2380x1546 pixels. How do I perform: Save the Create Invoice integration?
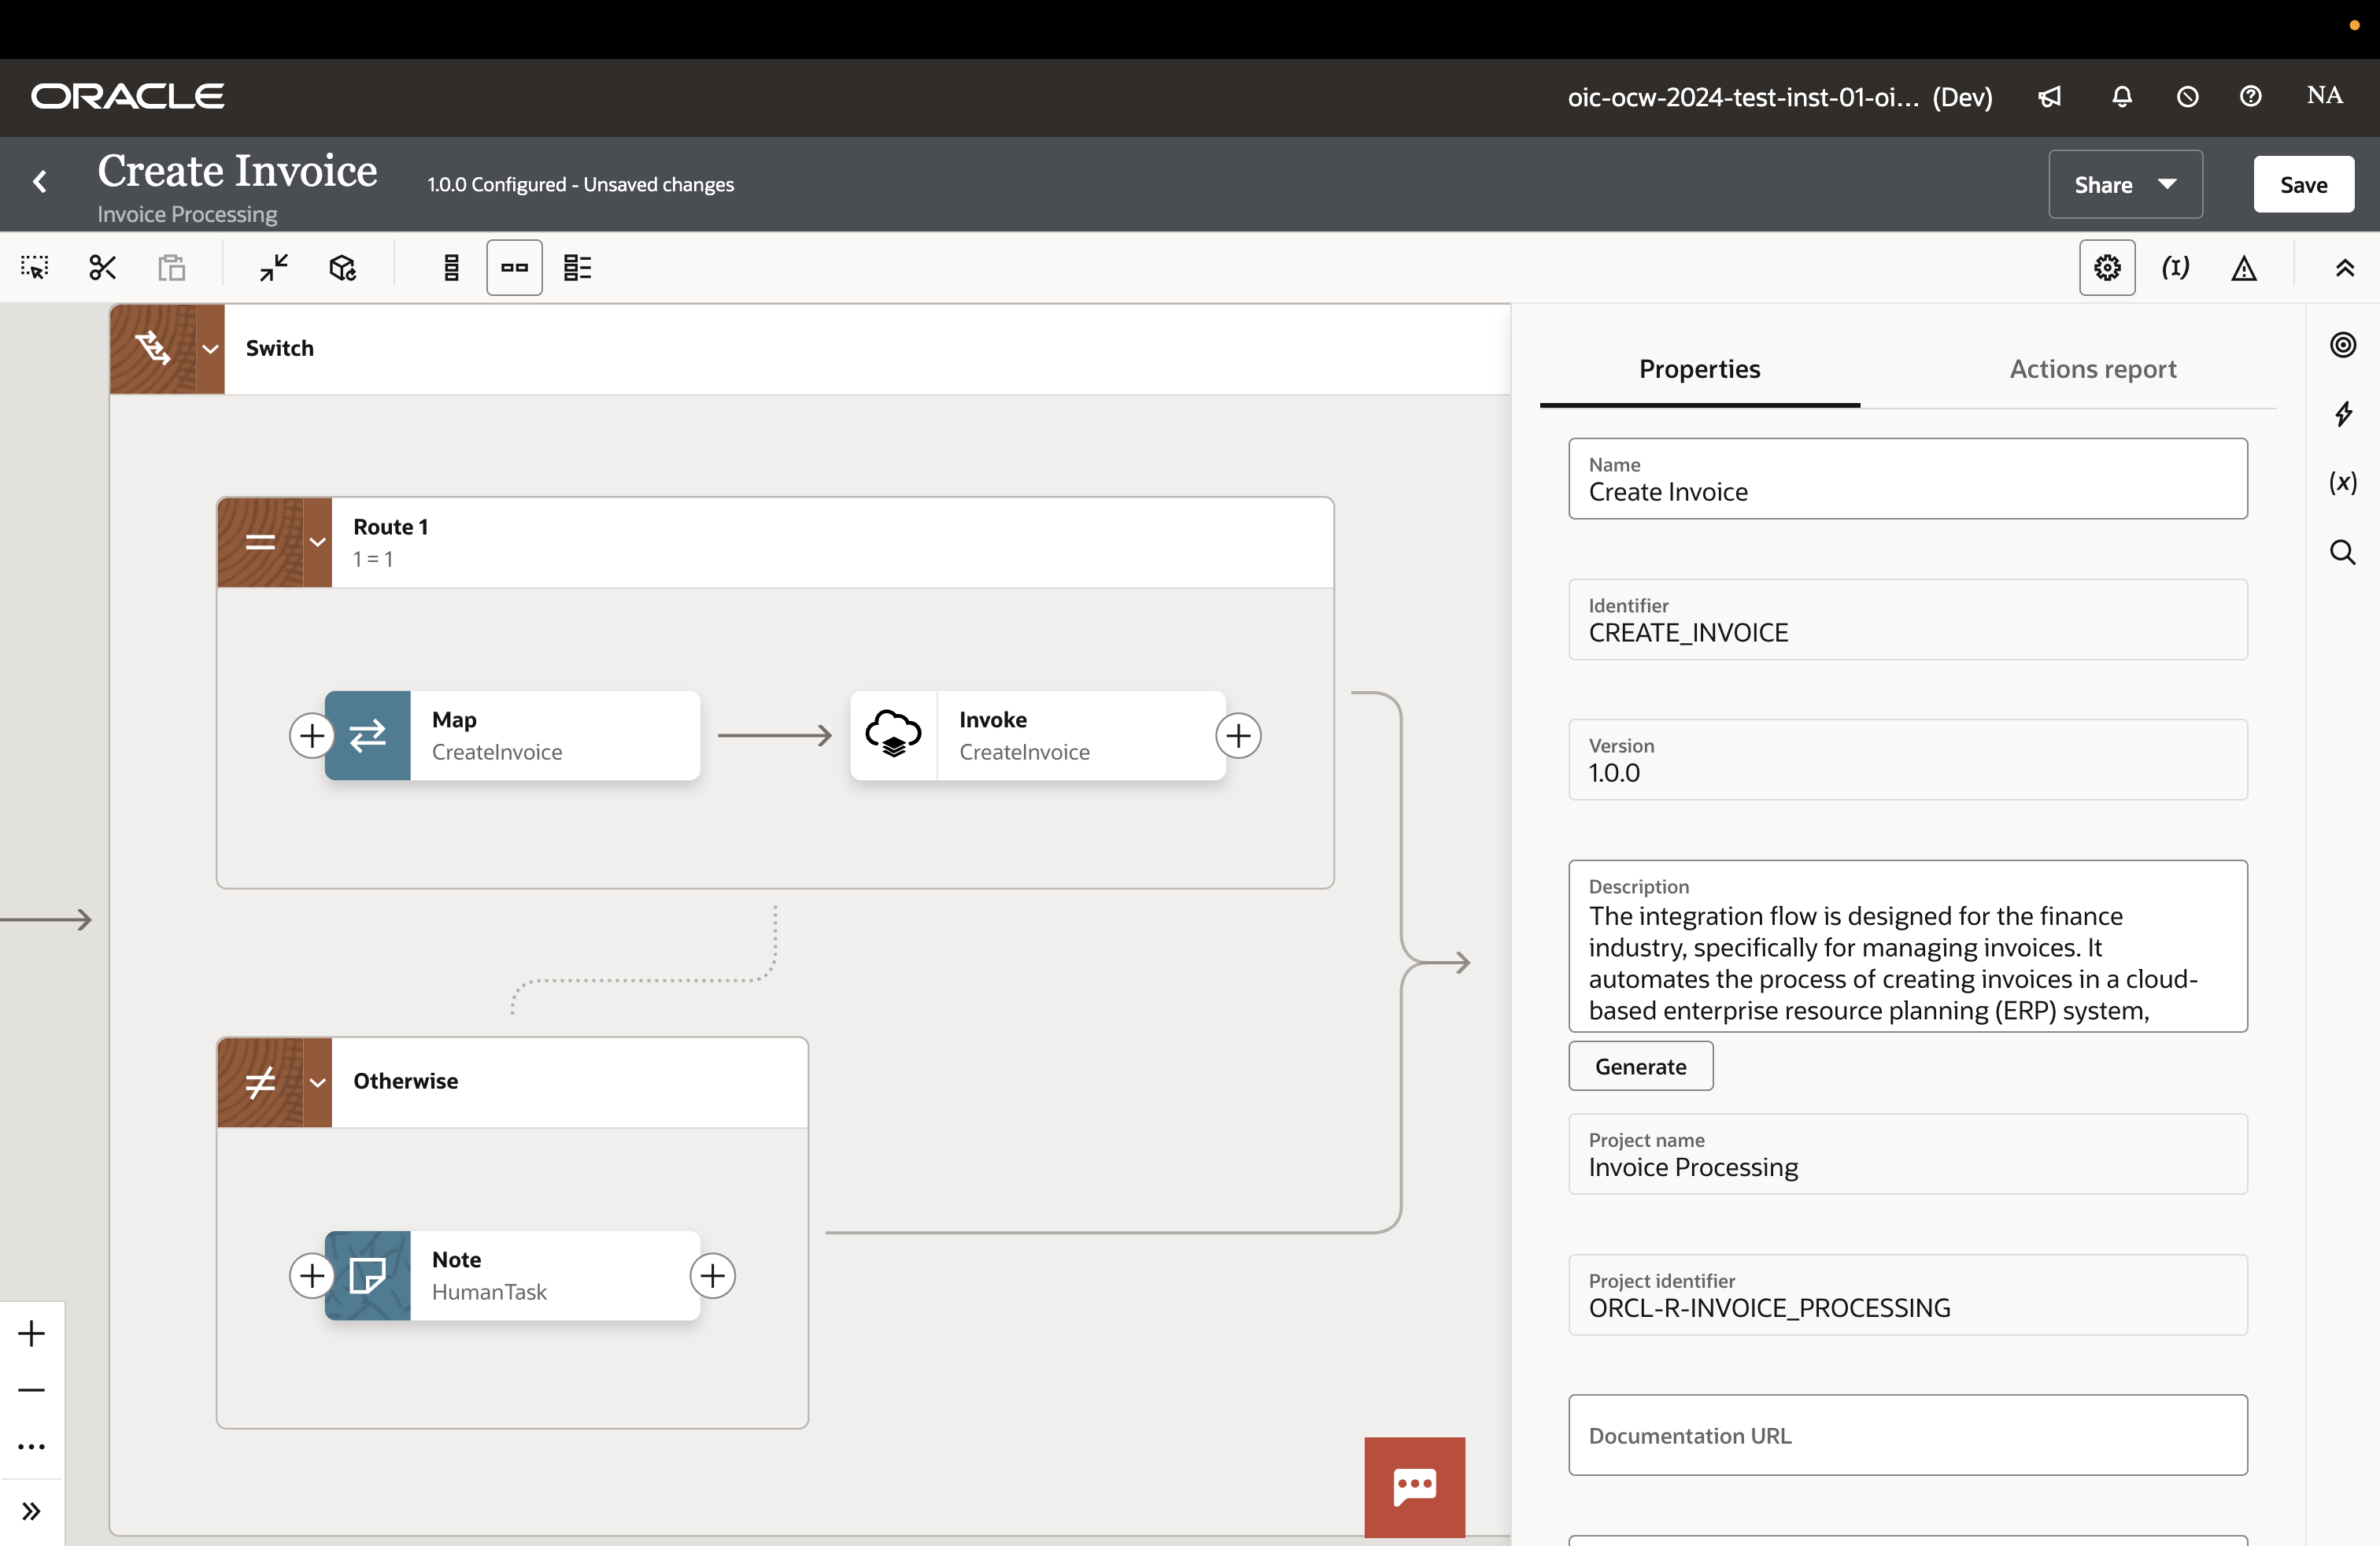2302,184
